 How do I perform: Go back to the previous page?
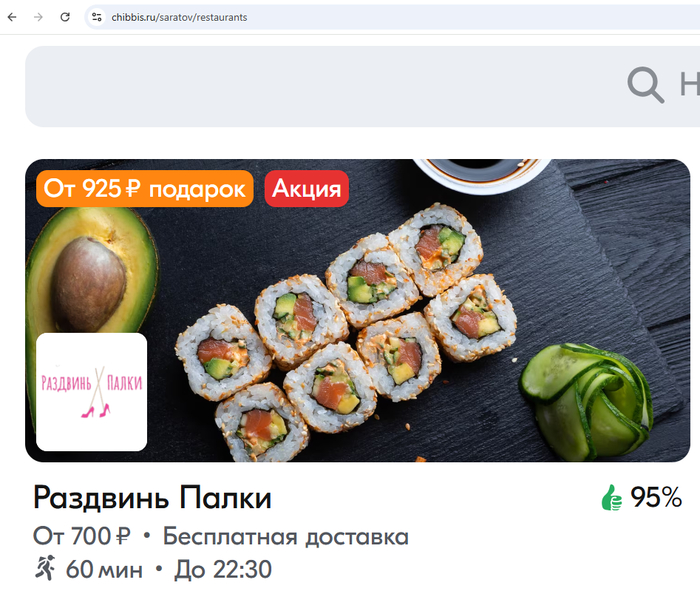(12, 17)
